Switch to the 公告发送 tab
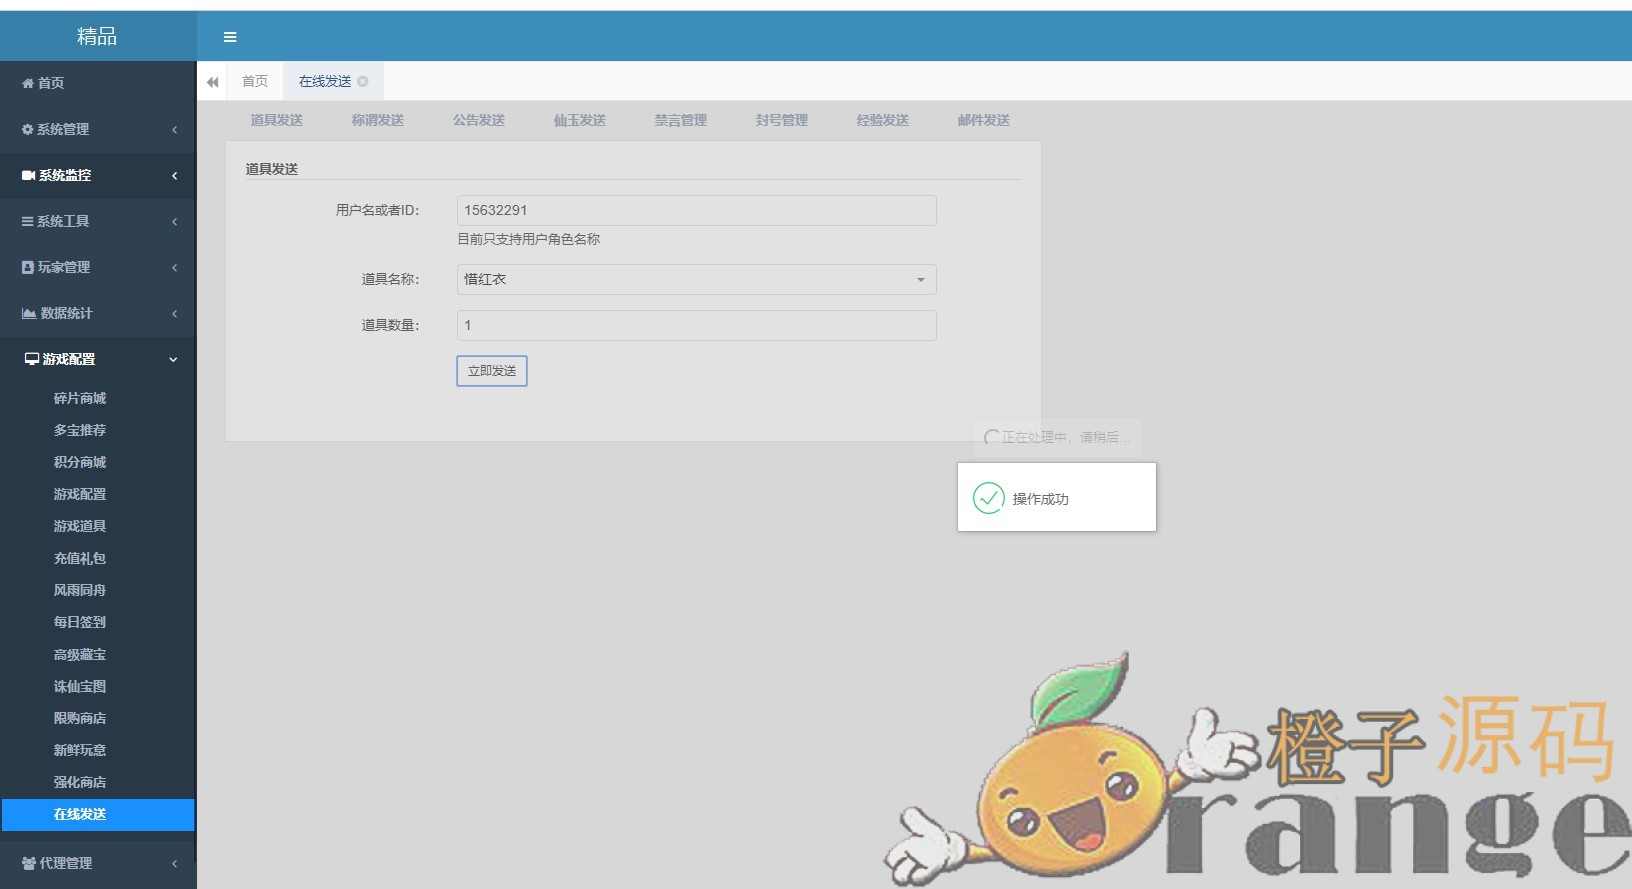 478,120
